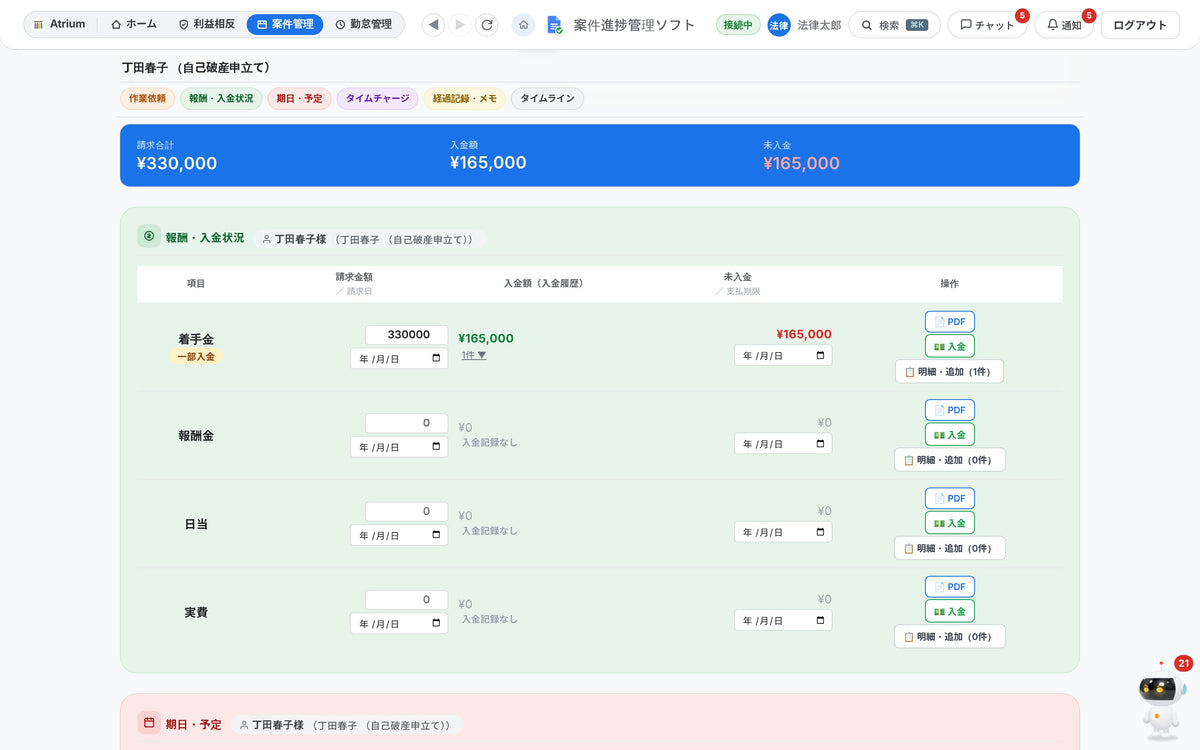This screenshot has width=1200, height=750.
Task: Click the 着手金 amount field showing 330000
Action: (406, 335)
